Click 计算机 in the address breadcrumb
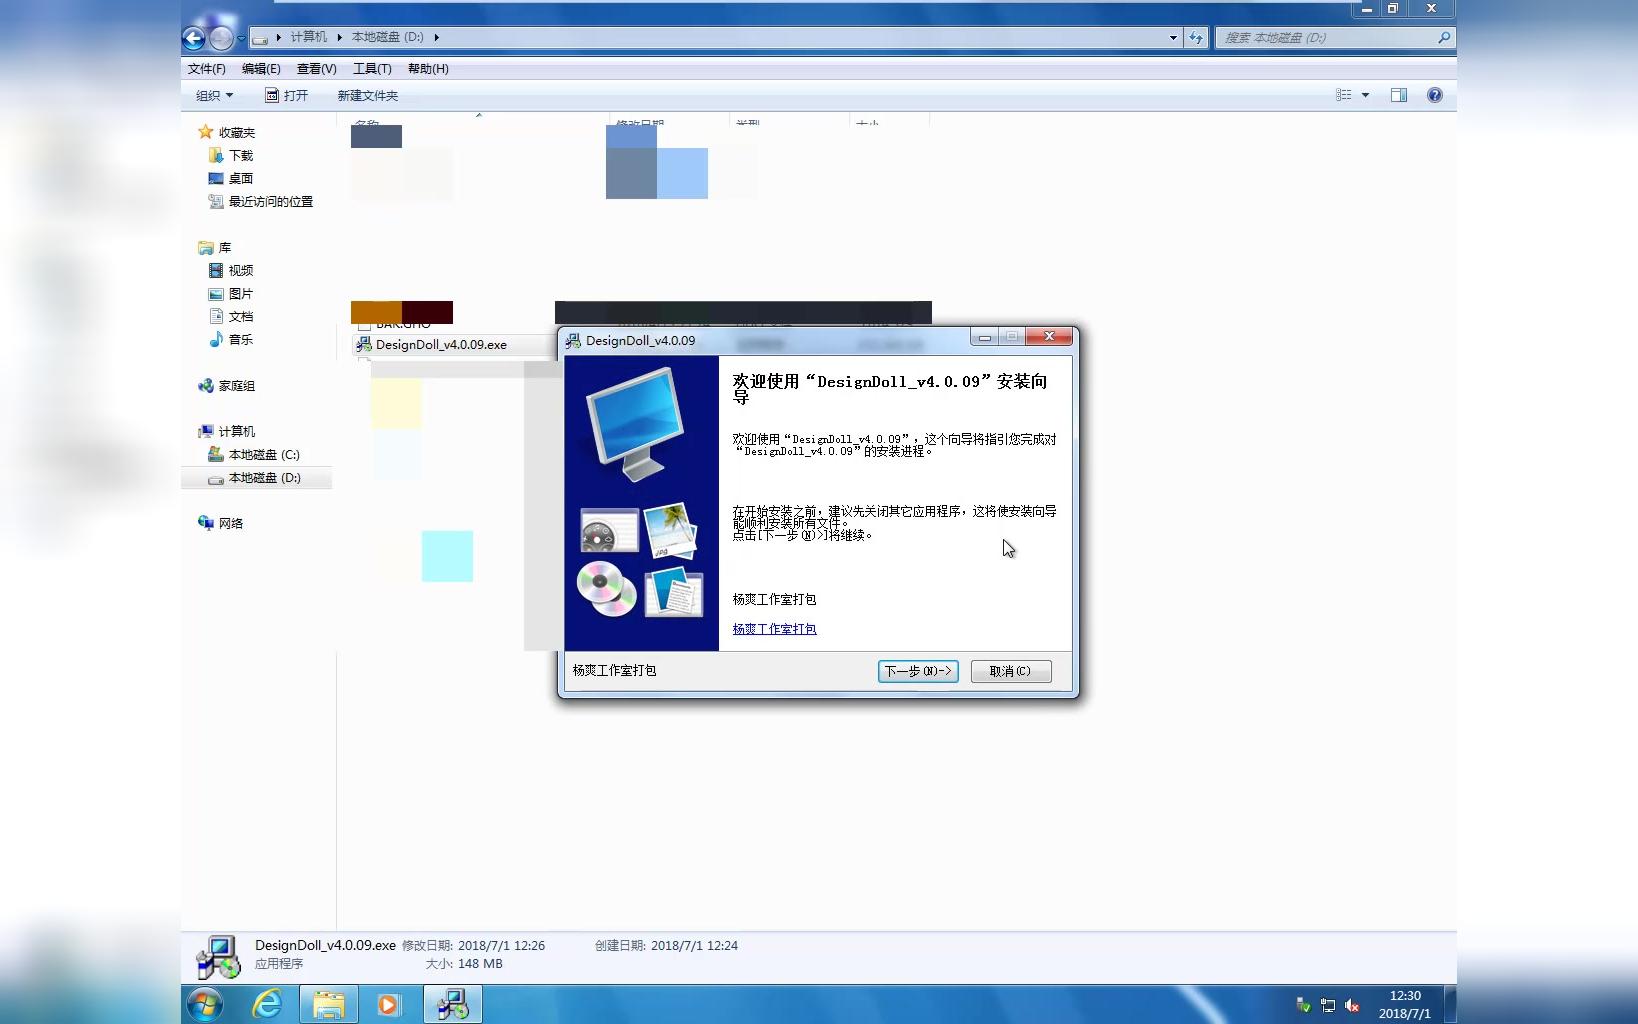 tap(308, 37)
